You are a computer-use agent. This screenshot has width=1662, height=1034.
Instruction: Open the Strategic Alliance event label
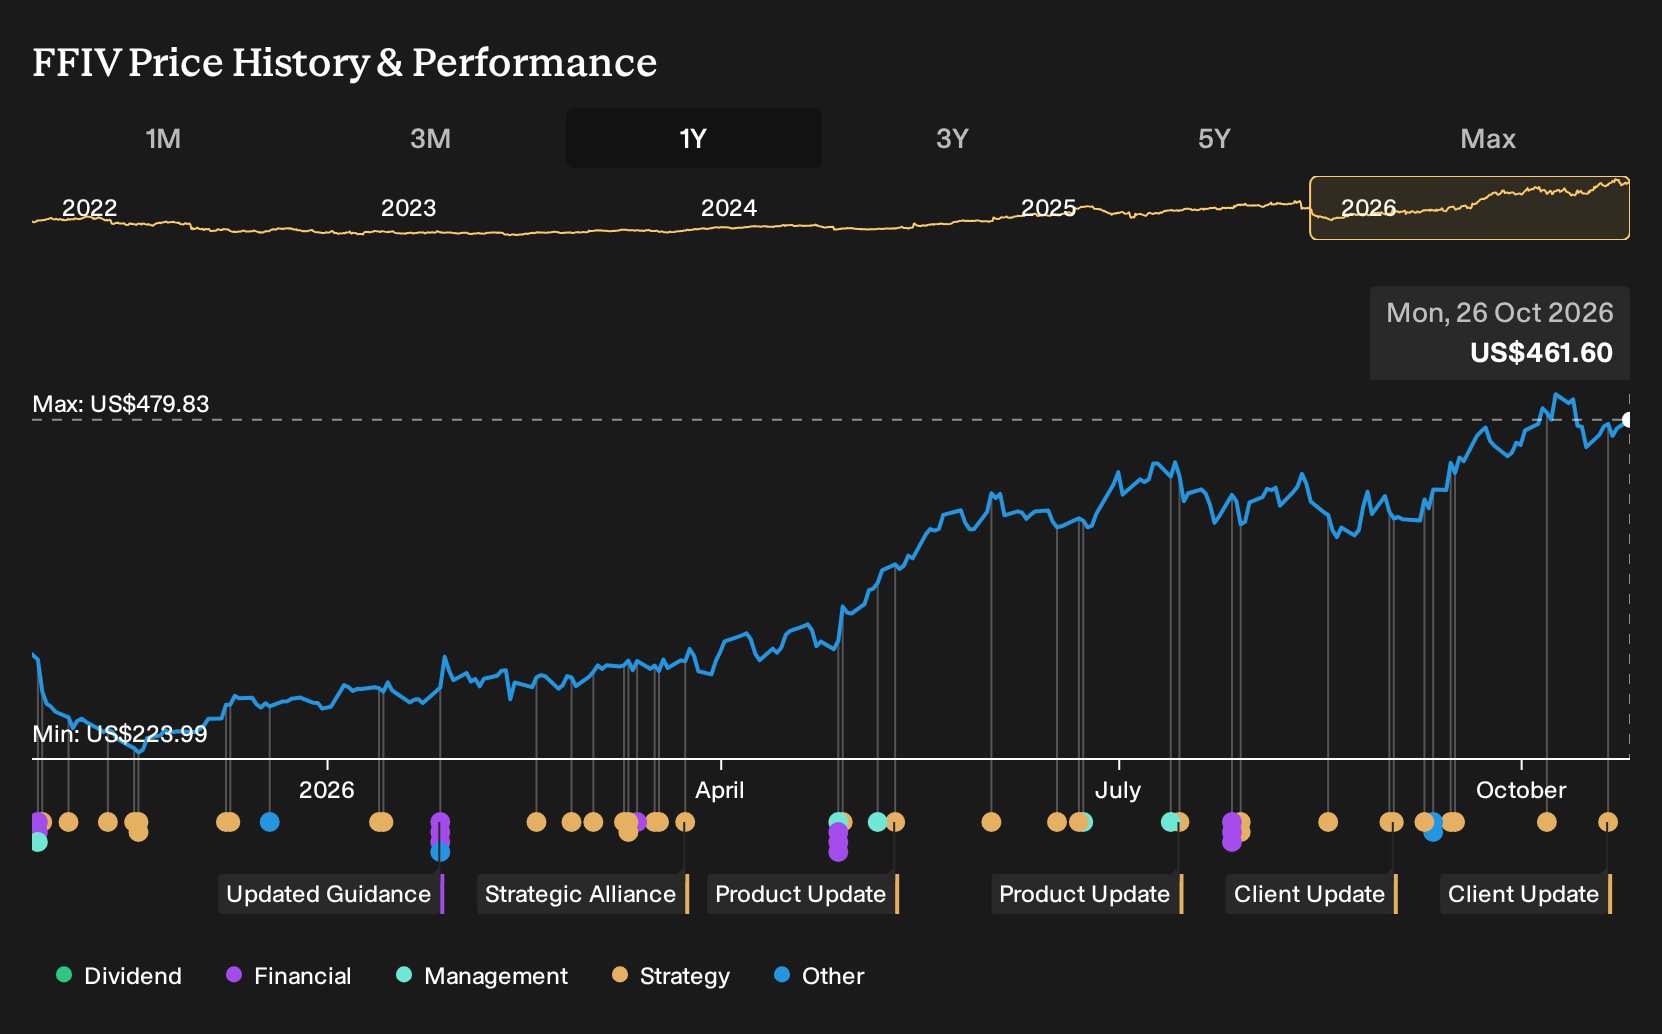[x=583, y=894]
